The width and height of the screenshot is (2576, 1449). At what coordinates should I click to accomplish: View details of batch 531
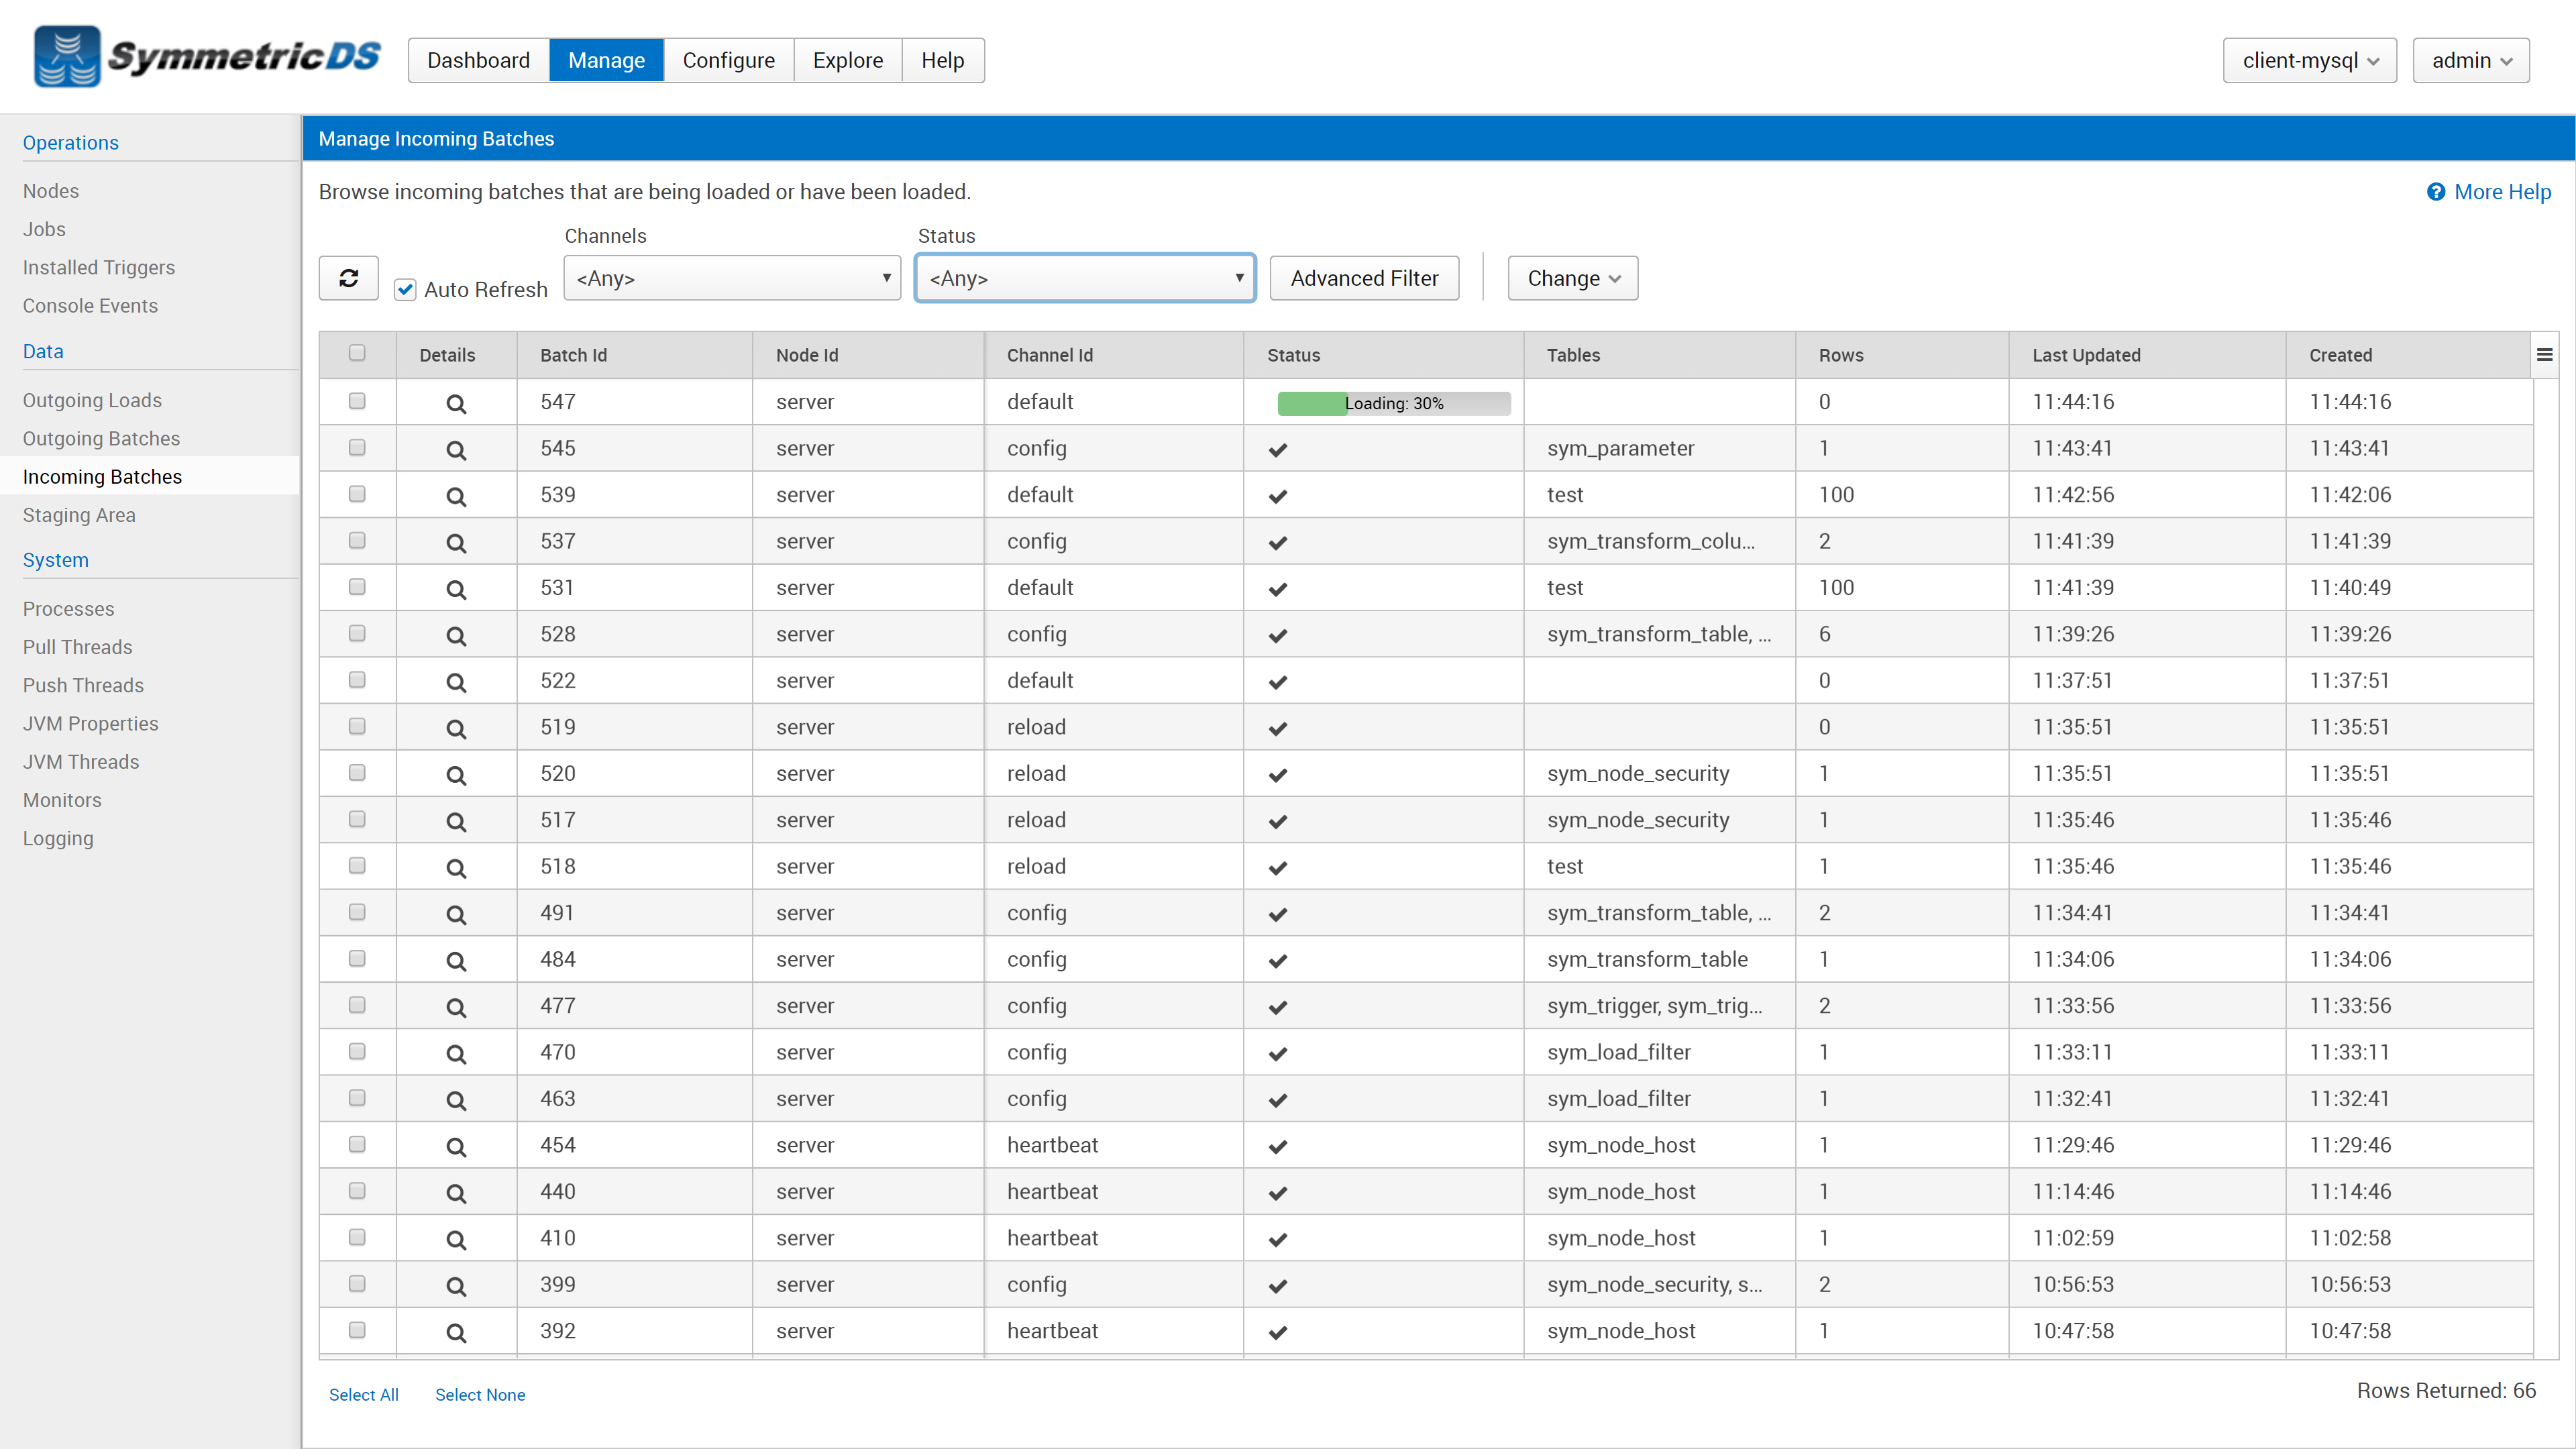point(456,590)
